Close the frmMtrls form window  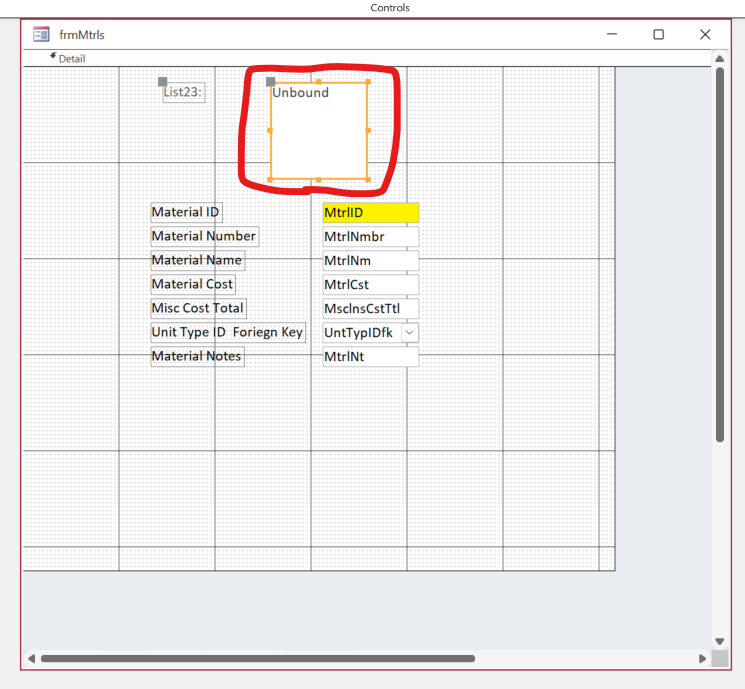coord(705,34)
